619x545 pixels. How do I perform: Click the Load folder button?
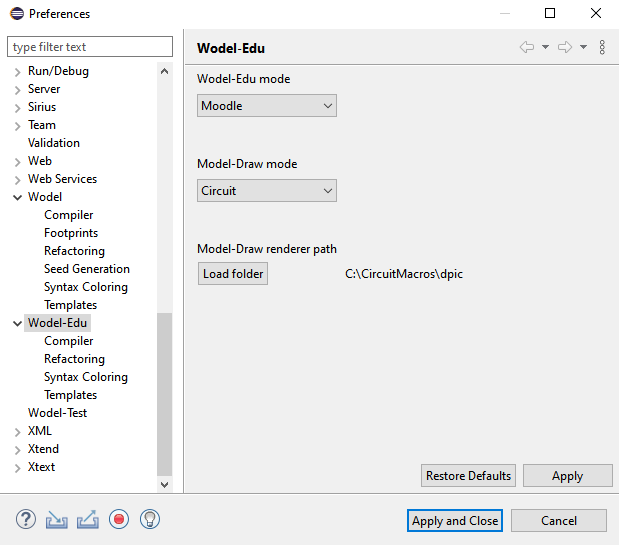(233, 273)
